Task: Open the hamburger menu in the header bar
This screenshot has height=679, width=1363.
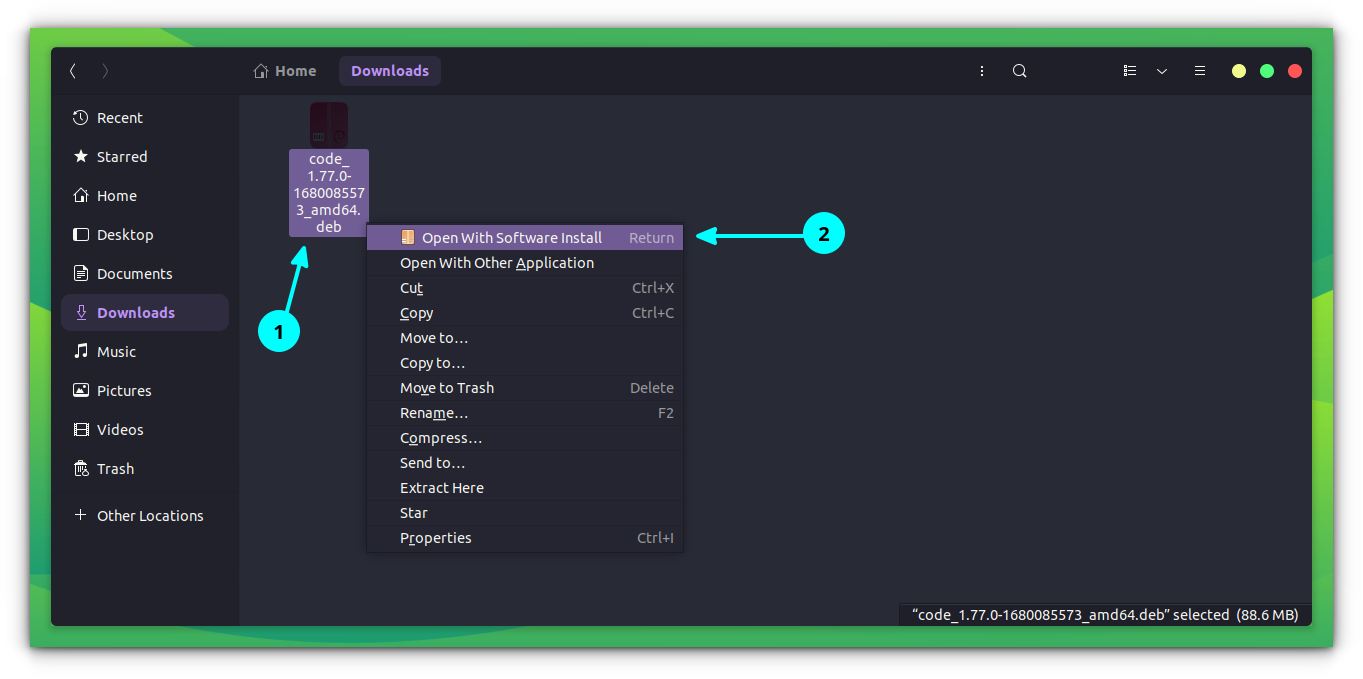Action: 1199,71
